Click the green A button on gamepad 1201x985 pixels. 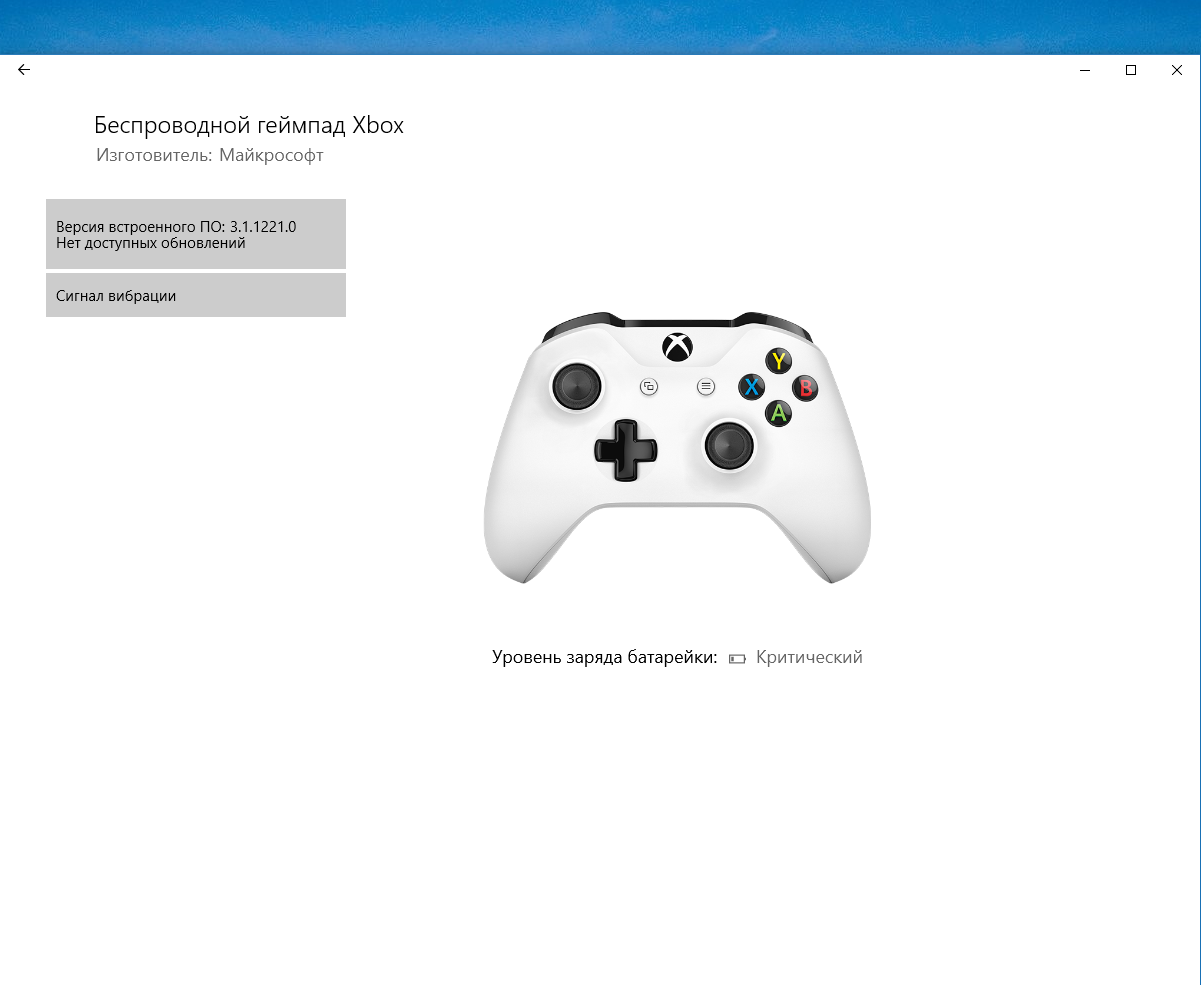[x=779, y=412]
